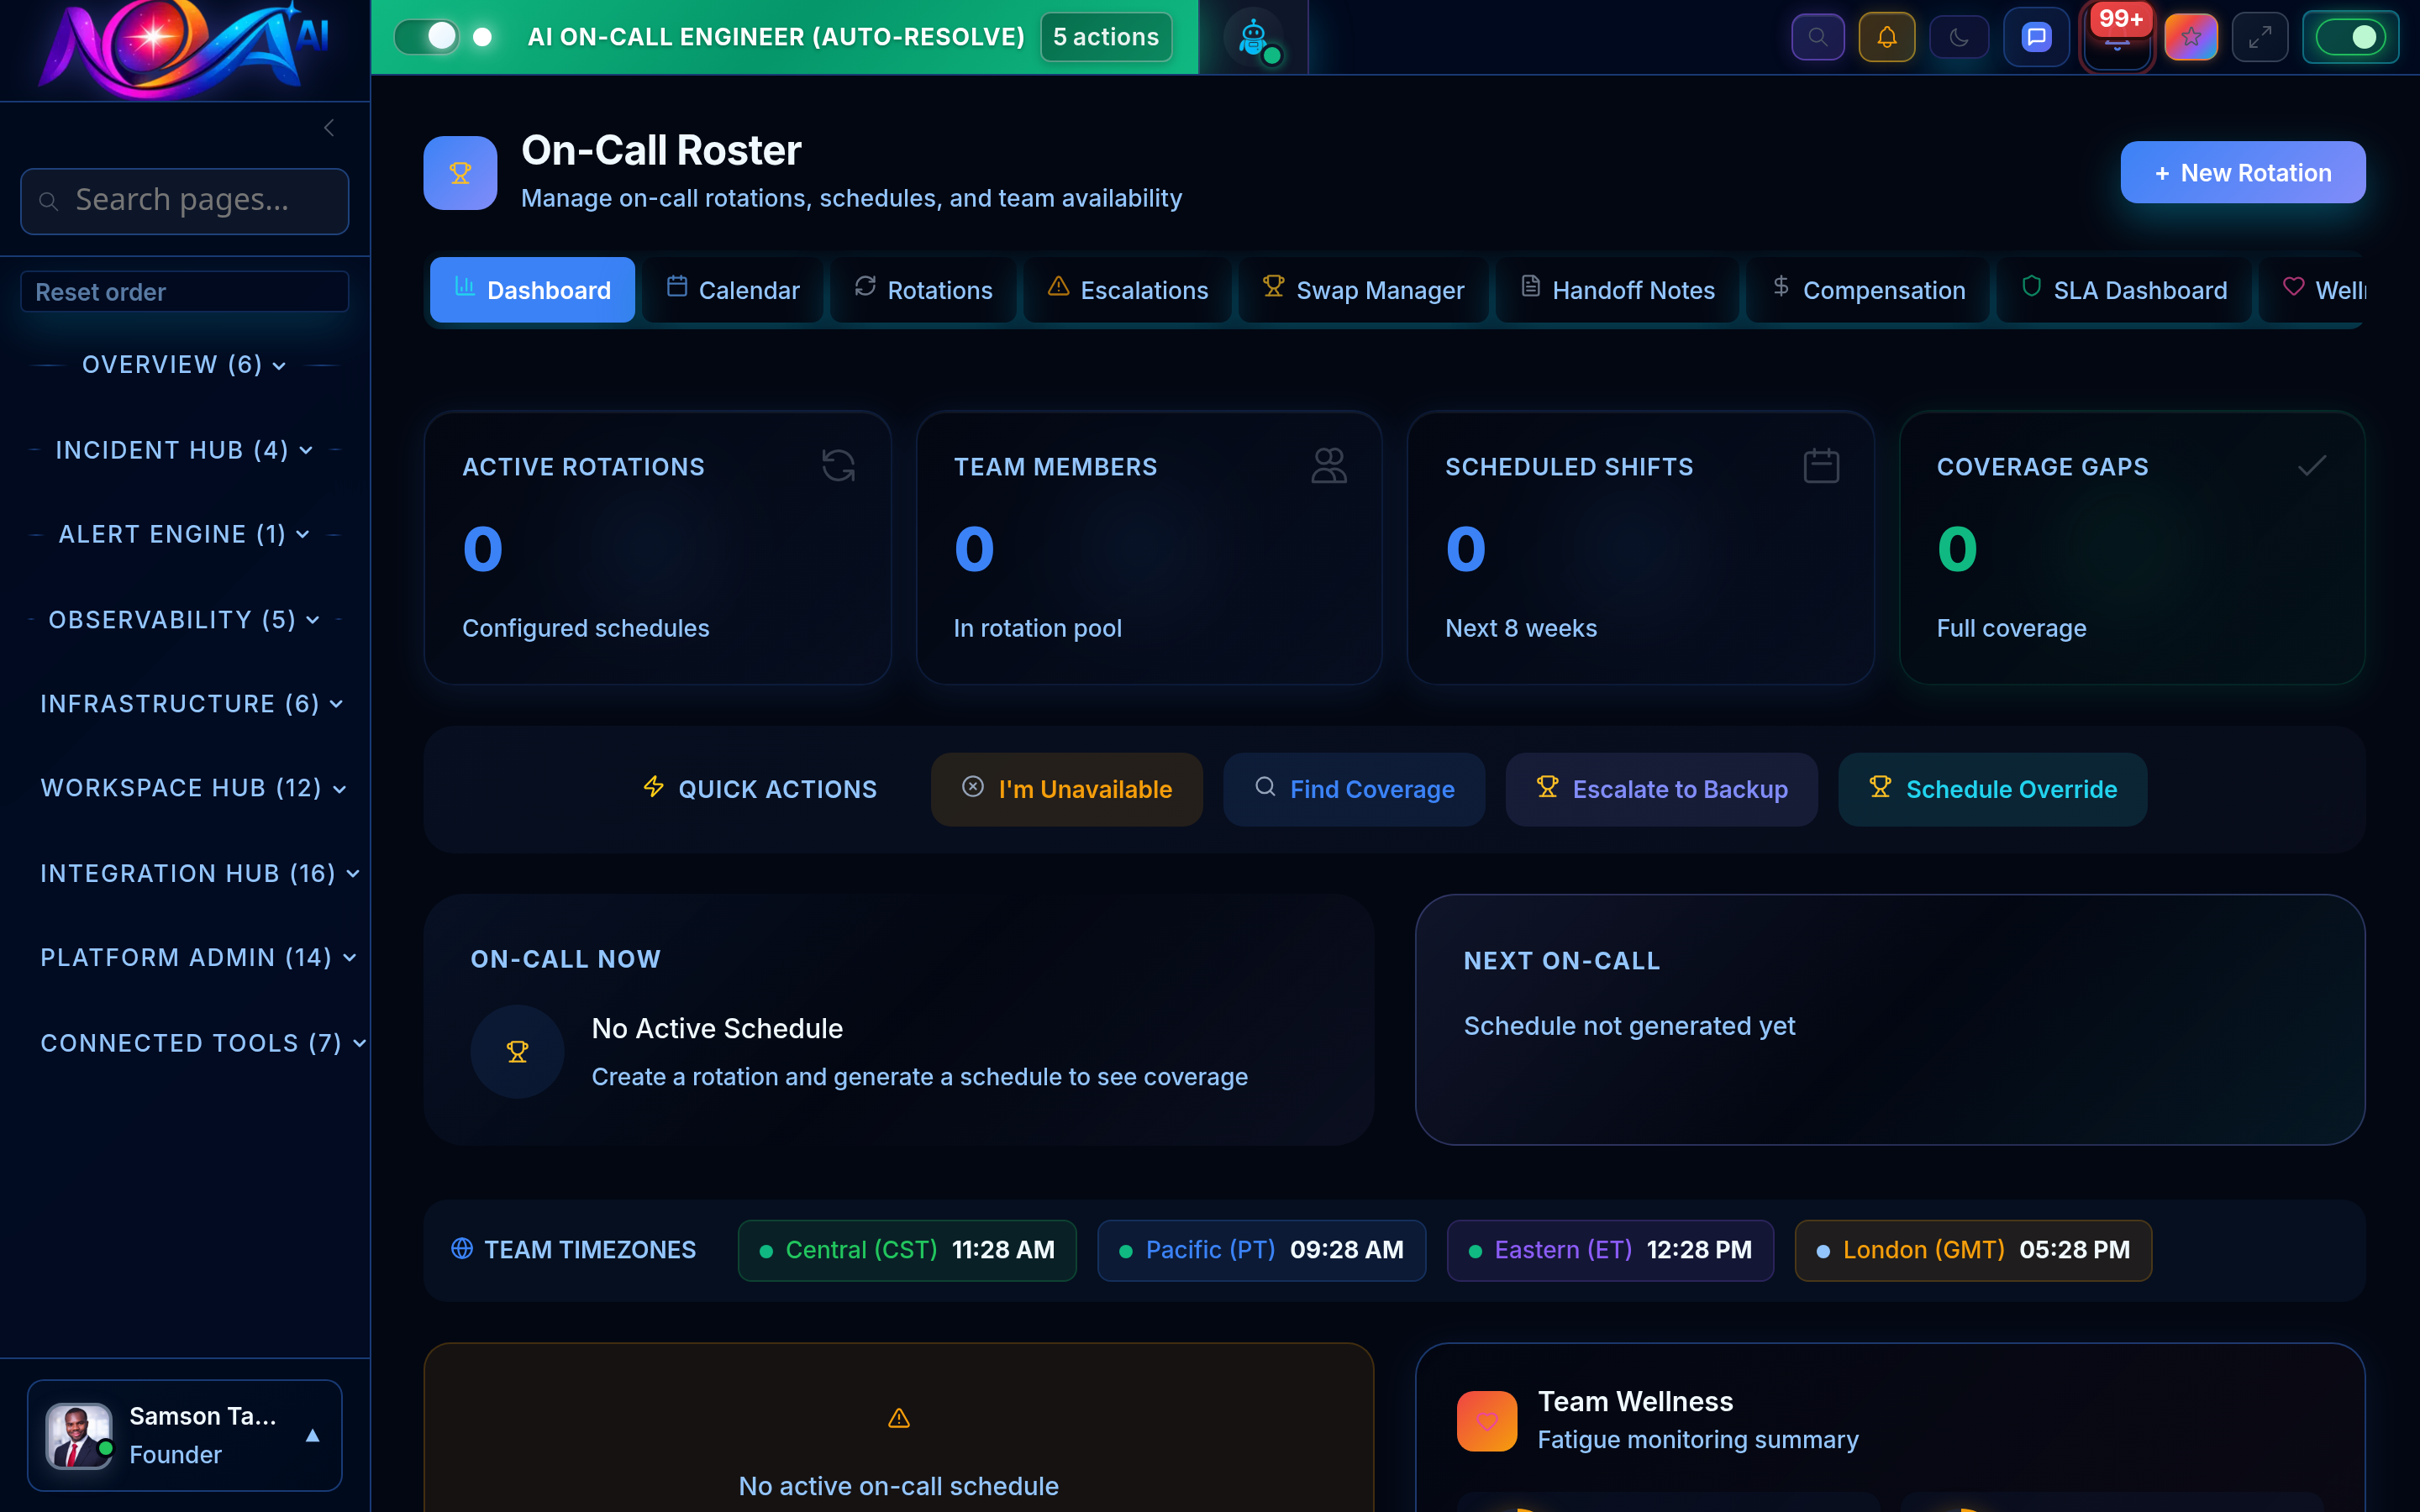Click the AI robot assistant icon

pos(1253,38)
